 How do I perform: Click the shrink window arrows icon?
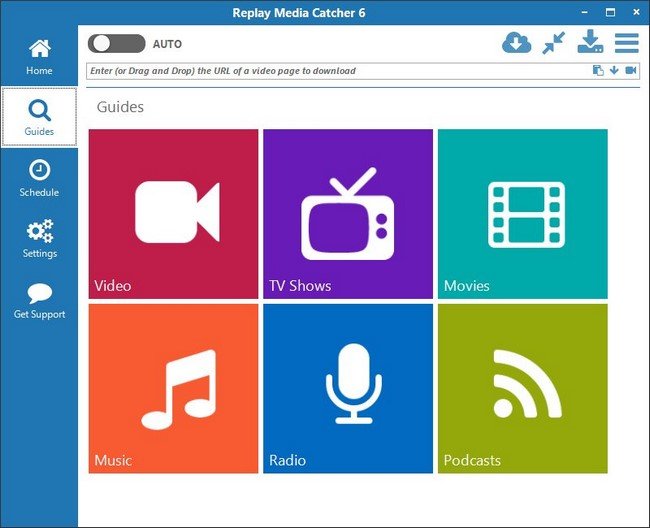click(553, 43)
